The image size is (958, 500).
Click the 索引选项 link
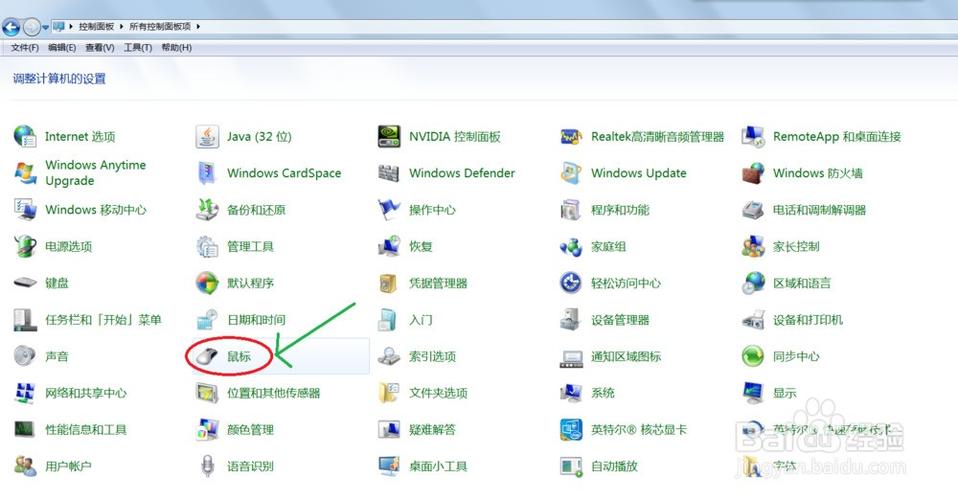click(432, 356)
